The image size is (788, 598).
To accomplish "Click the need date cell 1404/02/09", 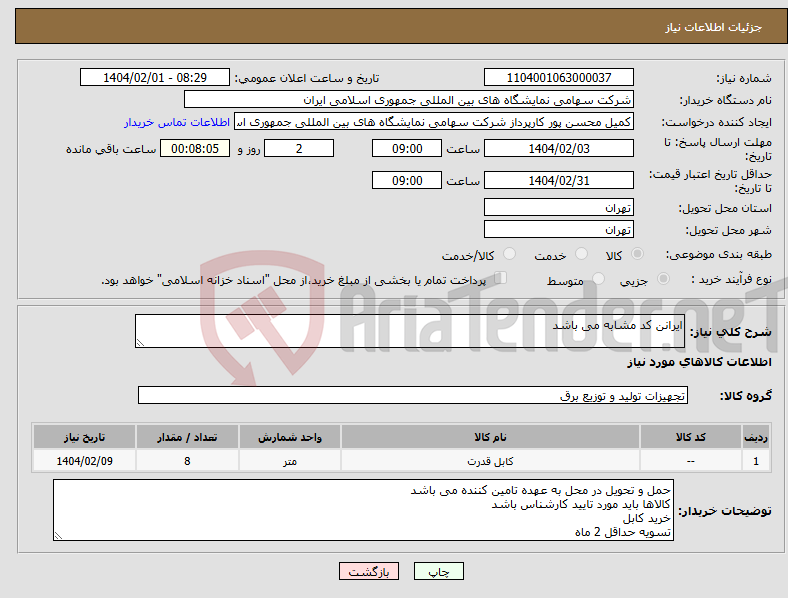I will click(x=84, y=461).
